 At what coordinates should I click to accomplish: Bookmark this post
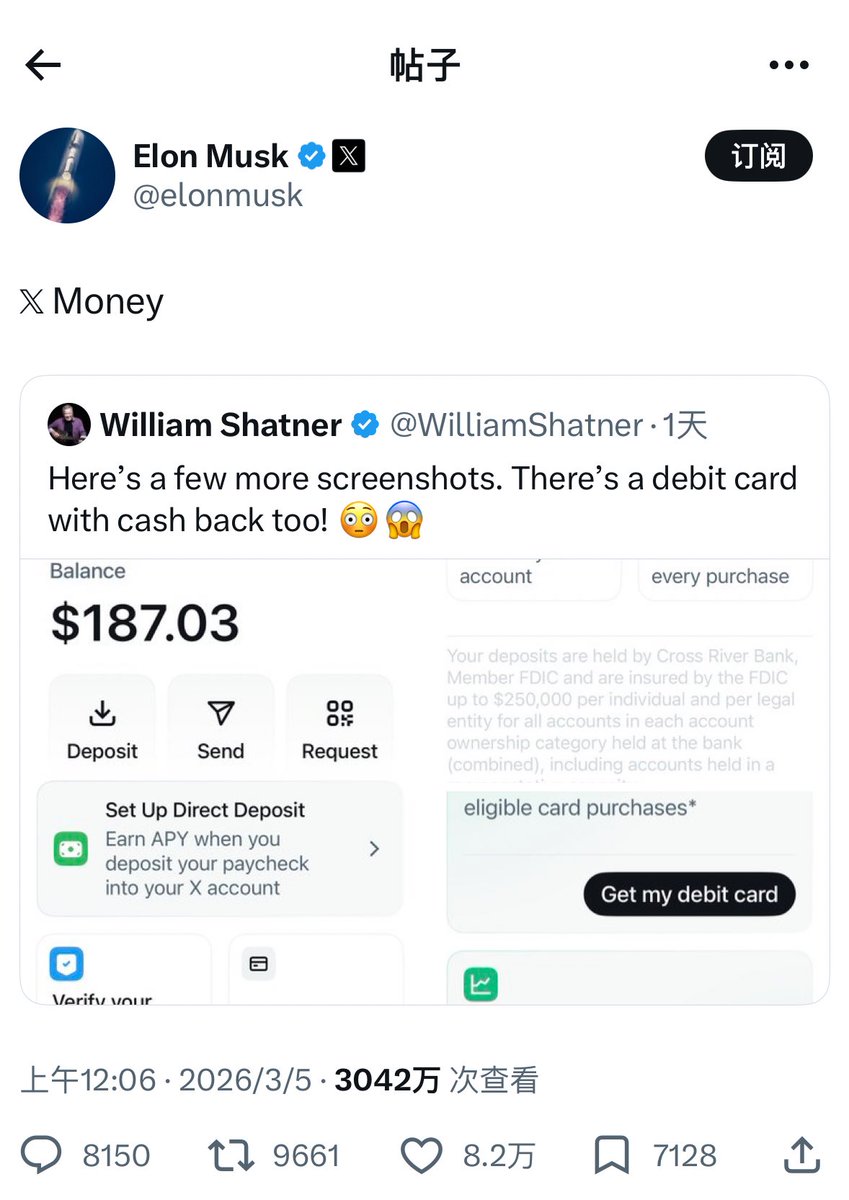(x=610, y=1156)
